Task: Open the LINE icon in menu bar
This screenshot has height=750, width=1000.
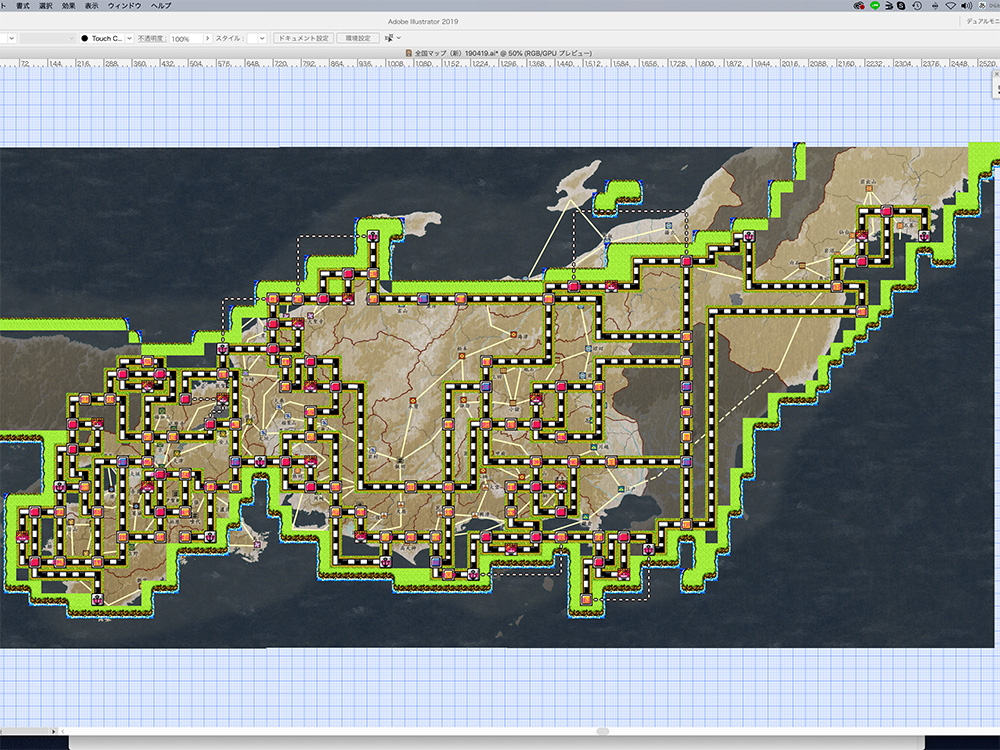Action: (874, 6)
